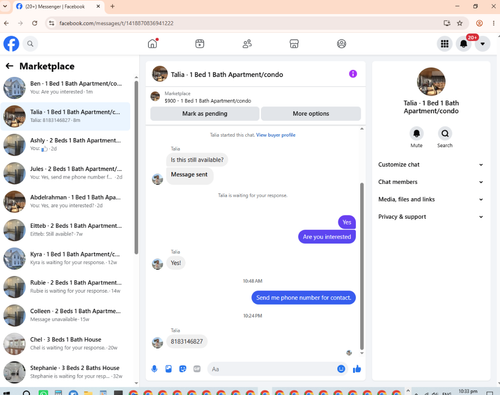Open the Groups/profile circle icon
The width and height of the screenshot is (500, 395).
click(x=341, y=44)
